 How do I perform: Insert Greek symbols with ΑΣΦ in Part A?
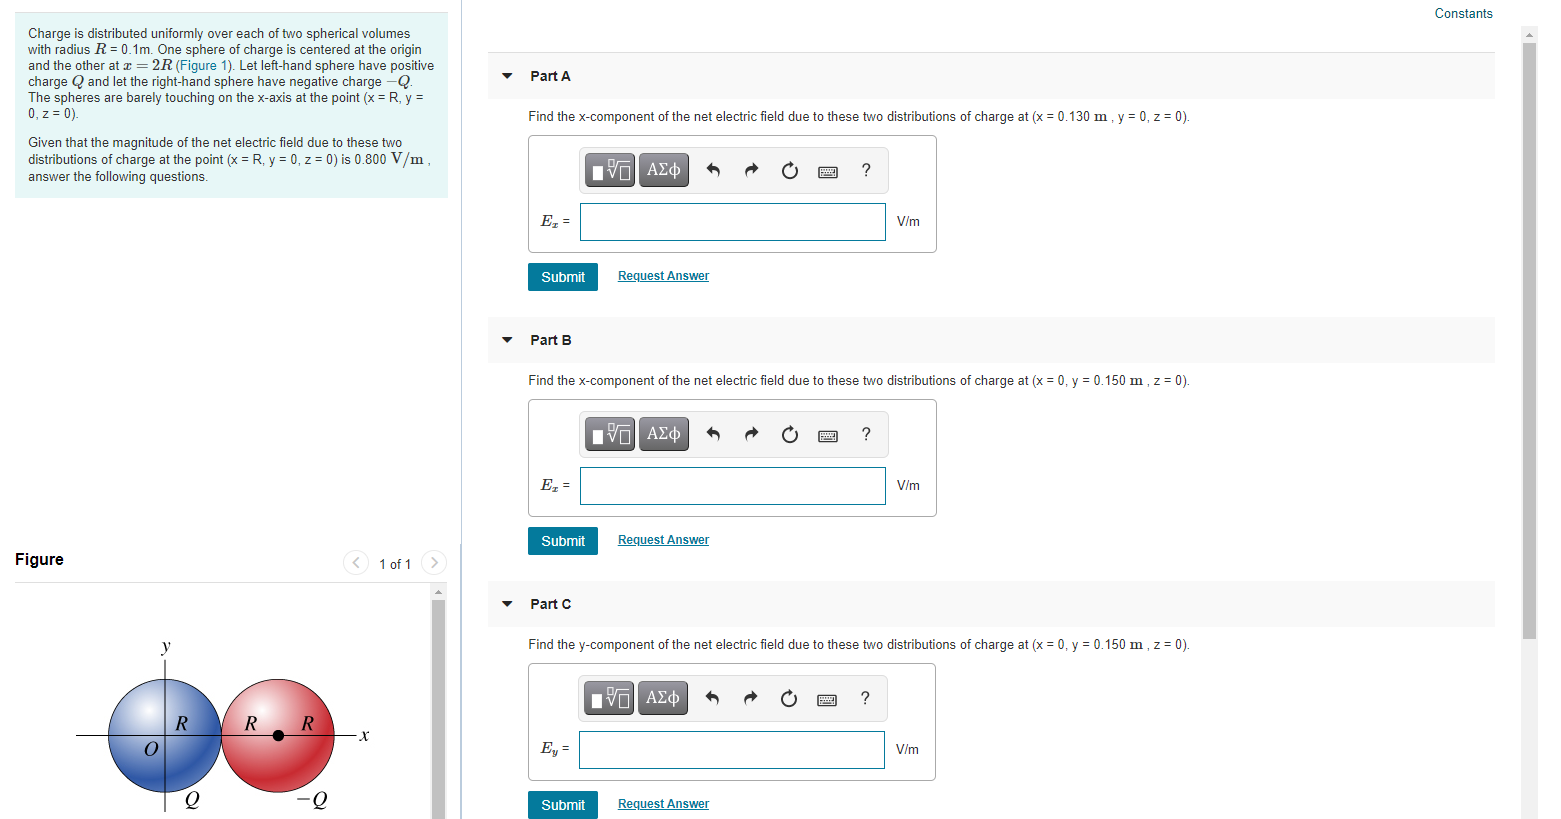point(663,170)
